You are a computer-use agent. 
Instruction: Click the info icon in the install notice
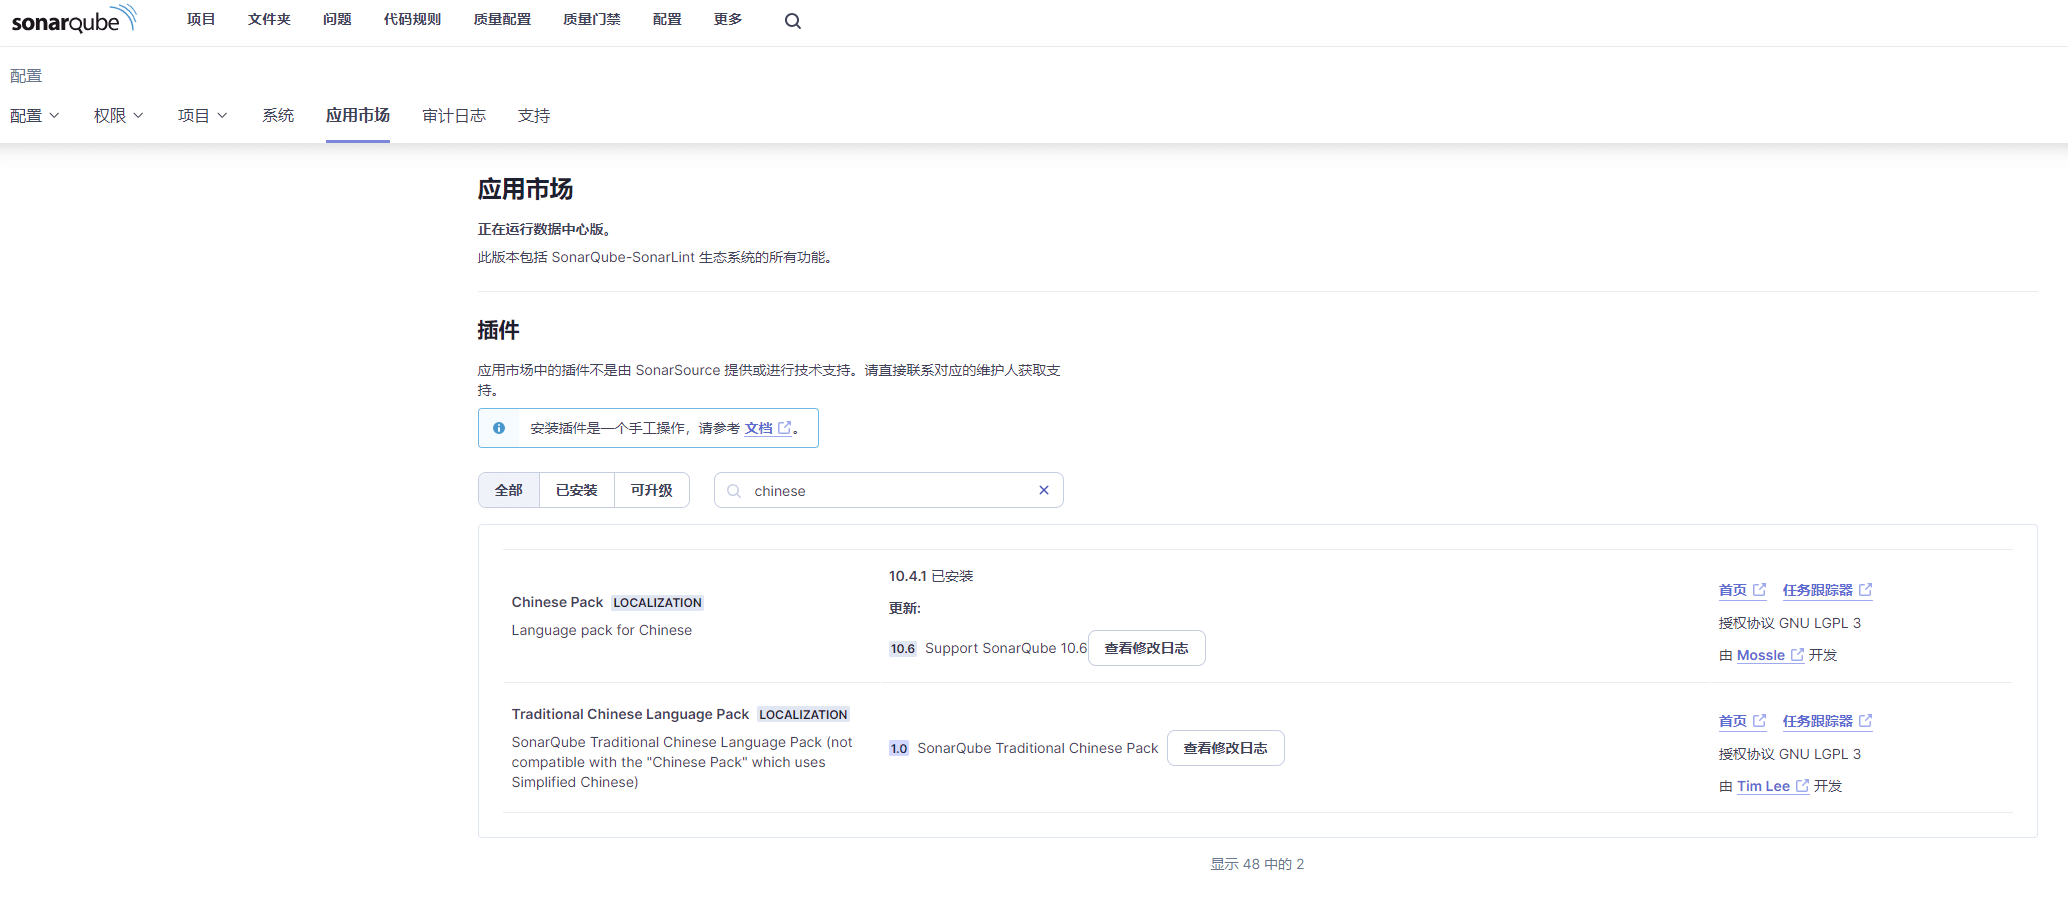click(x=499, y=428)
